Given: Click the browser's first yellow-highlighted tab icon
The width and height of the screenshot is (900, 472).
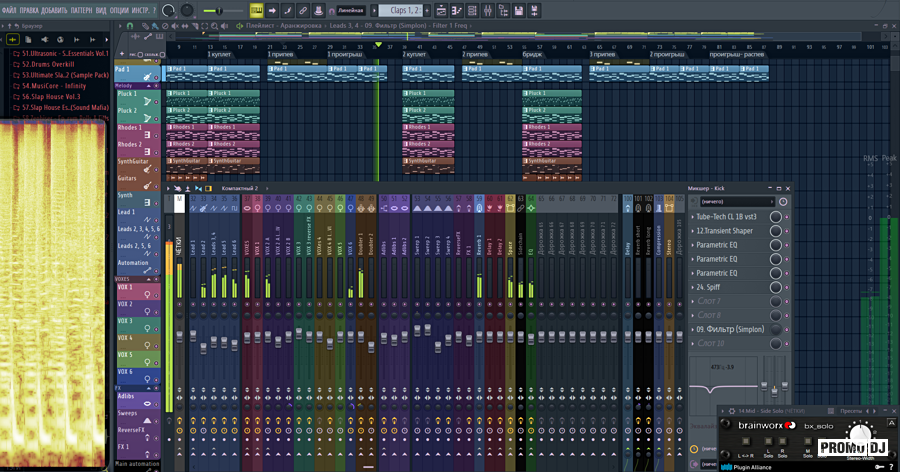Looking at the screenshot, I should click(x=14, y=39).
